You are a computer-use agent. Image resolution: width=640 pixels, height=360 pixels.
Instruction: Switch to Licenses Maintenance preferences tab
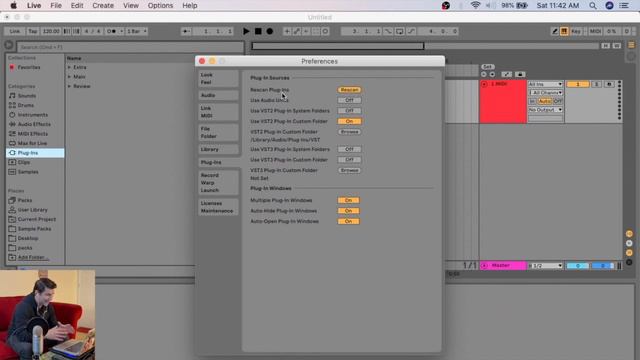pyautogui.click(x=218, y=207)
